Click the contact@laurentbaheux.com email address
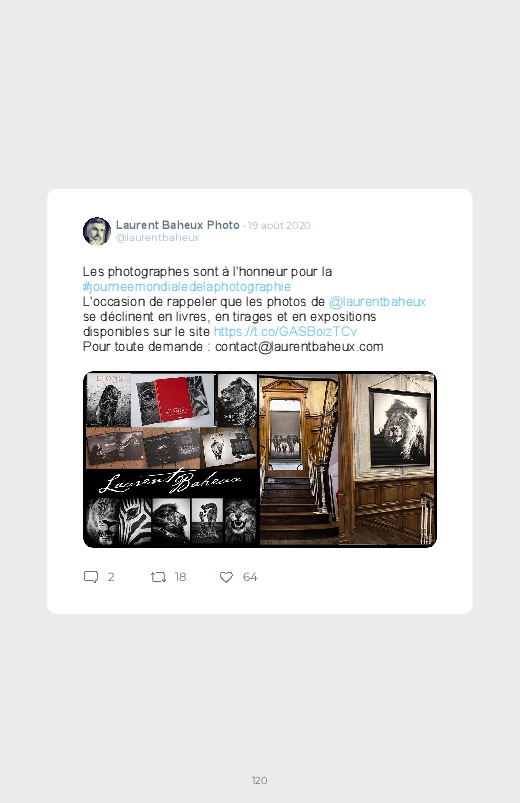The height and width of the screenshot is (803, 520). (299, 347)
